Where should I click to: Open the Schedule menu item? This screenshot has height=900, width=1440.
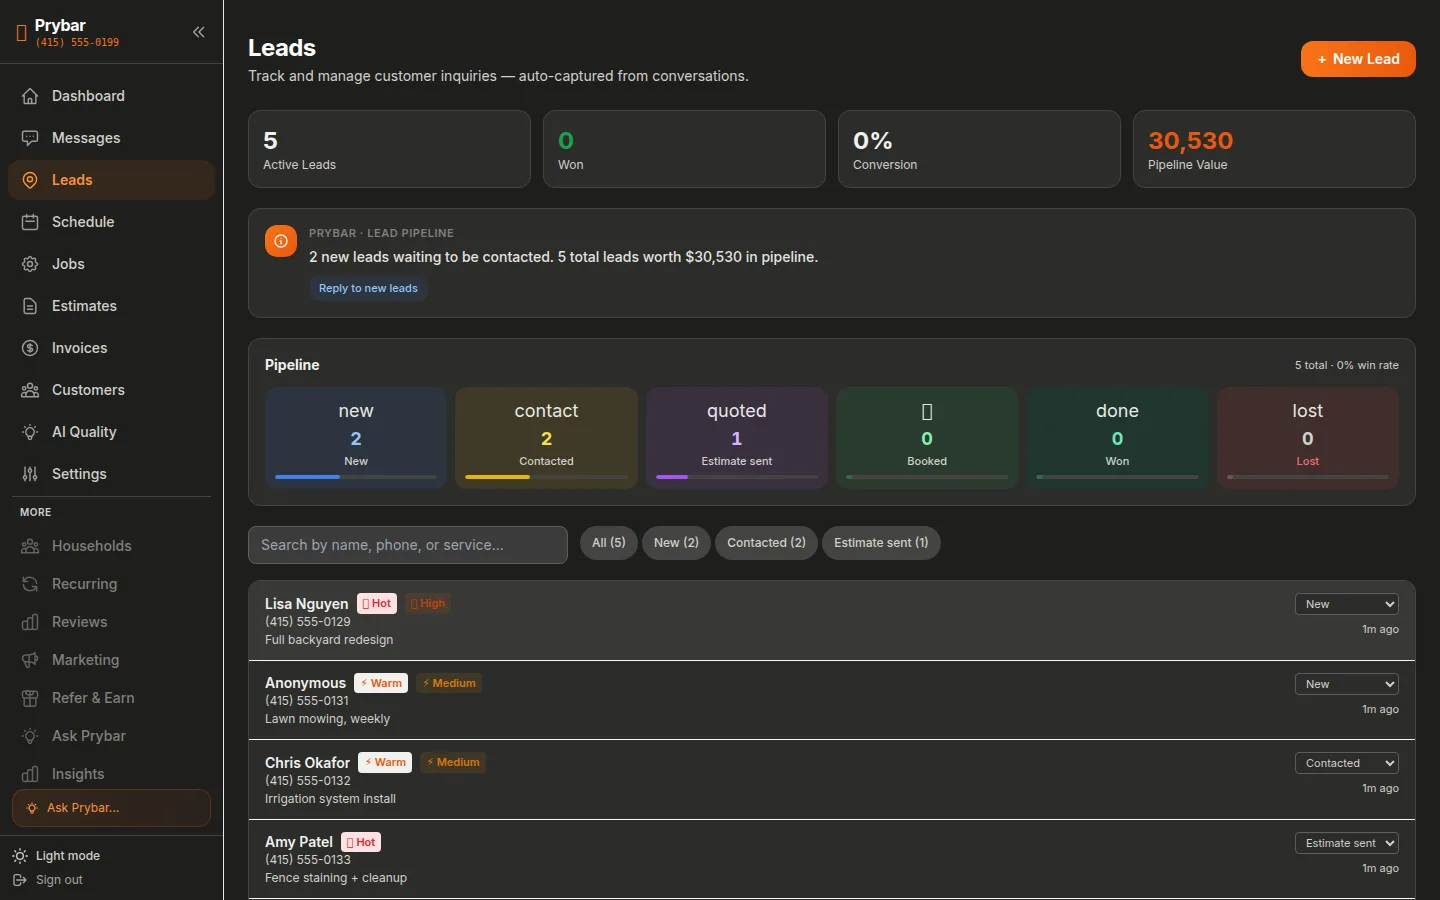(x=111, y=222)
